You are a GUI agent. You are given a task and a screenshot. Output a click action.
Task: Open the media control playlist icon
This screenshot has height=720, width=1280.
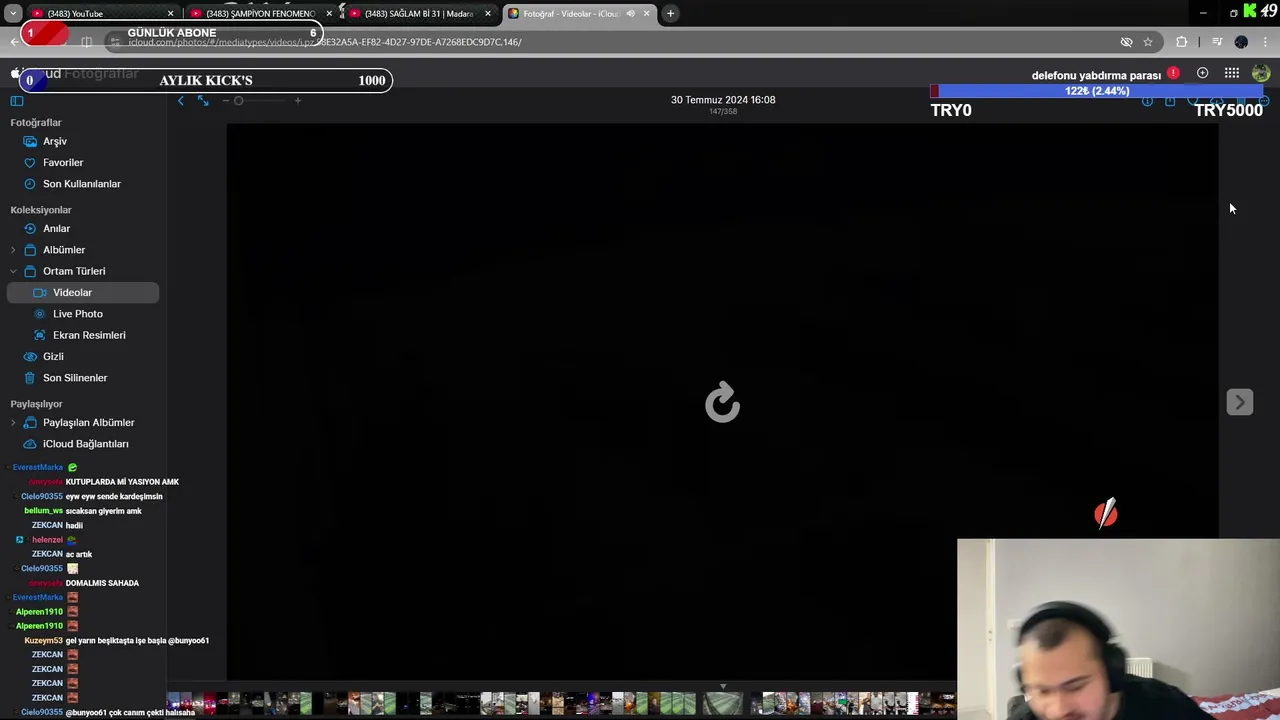[x=1217, y=42]
